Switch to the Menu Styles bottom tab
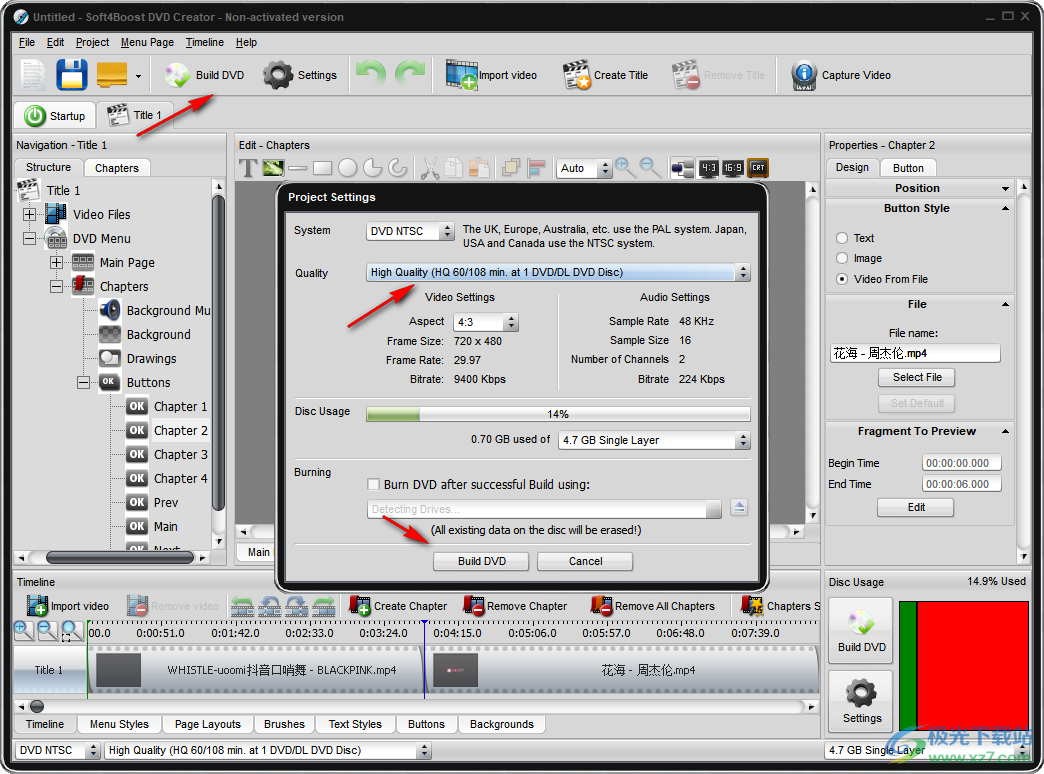 point(119,724)
